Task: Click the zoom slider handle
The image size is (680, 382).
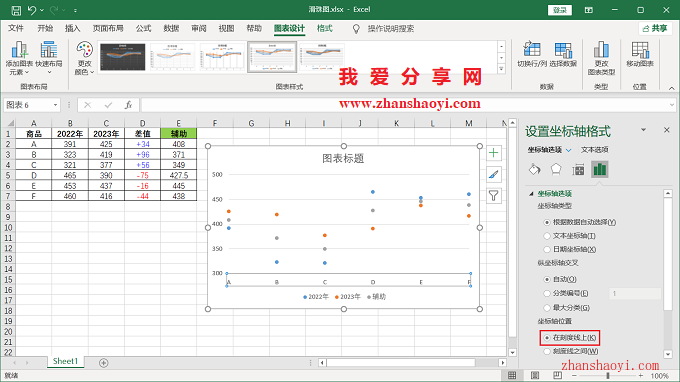Action: (608, 375)
